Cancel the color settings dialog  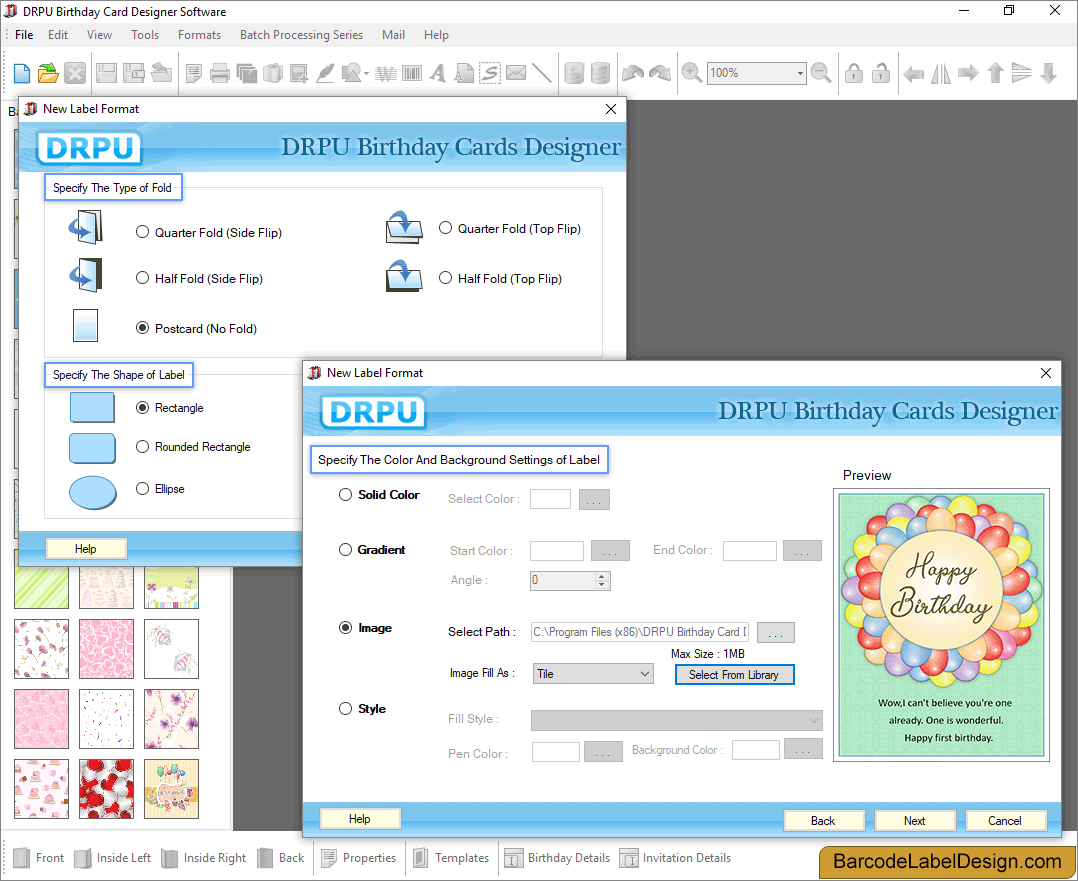pos(1005,820)
